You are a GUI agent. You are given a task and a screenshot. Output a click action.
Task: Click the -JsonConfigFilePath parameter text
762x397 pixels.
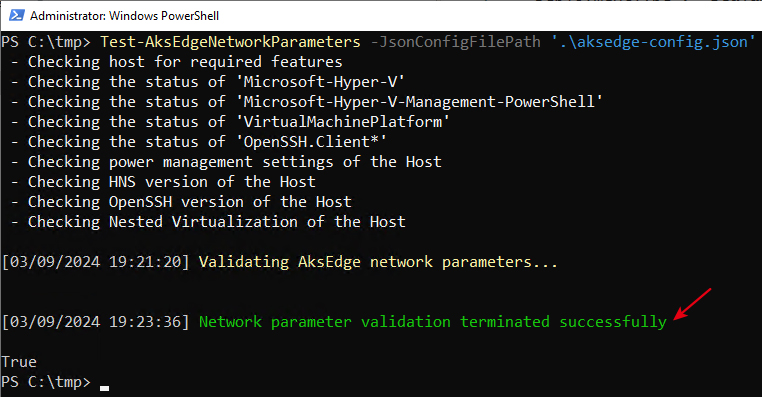455,42
